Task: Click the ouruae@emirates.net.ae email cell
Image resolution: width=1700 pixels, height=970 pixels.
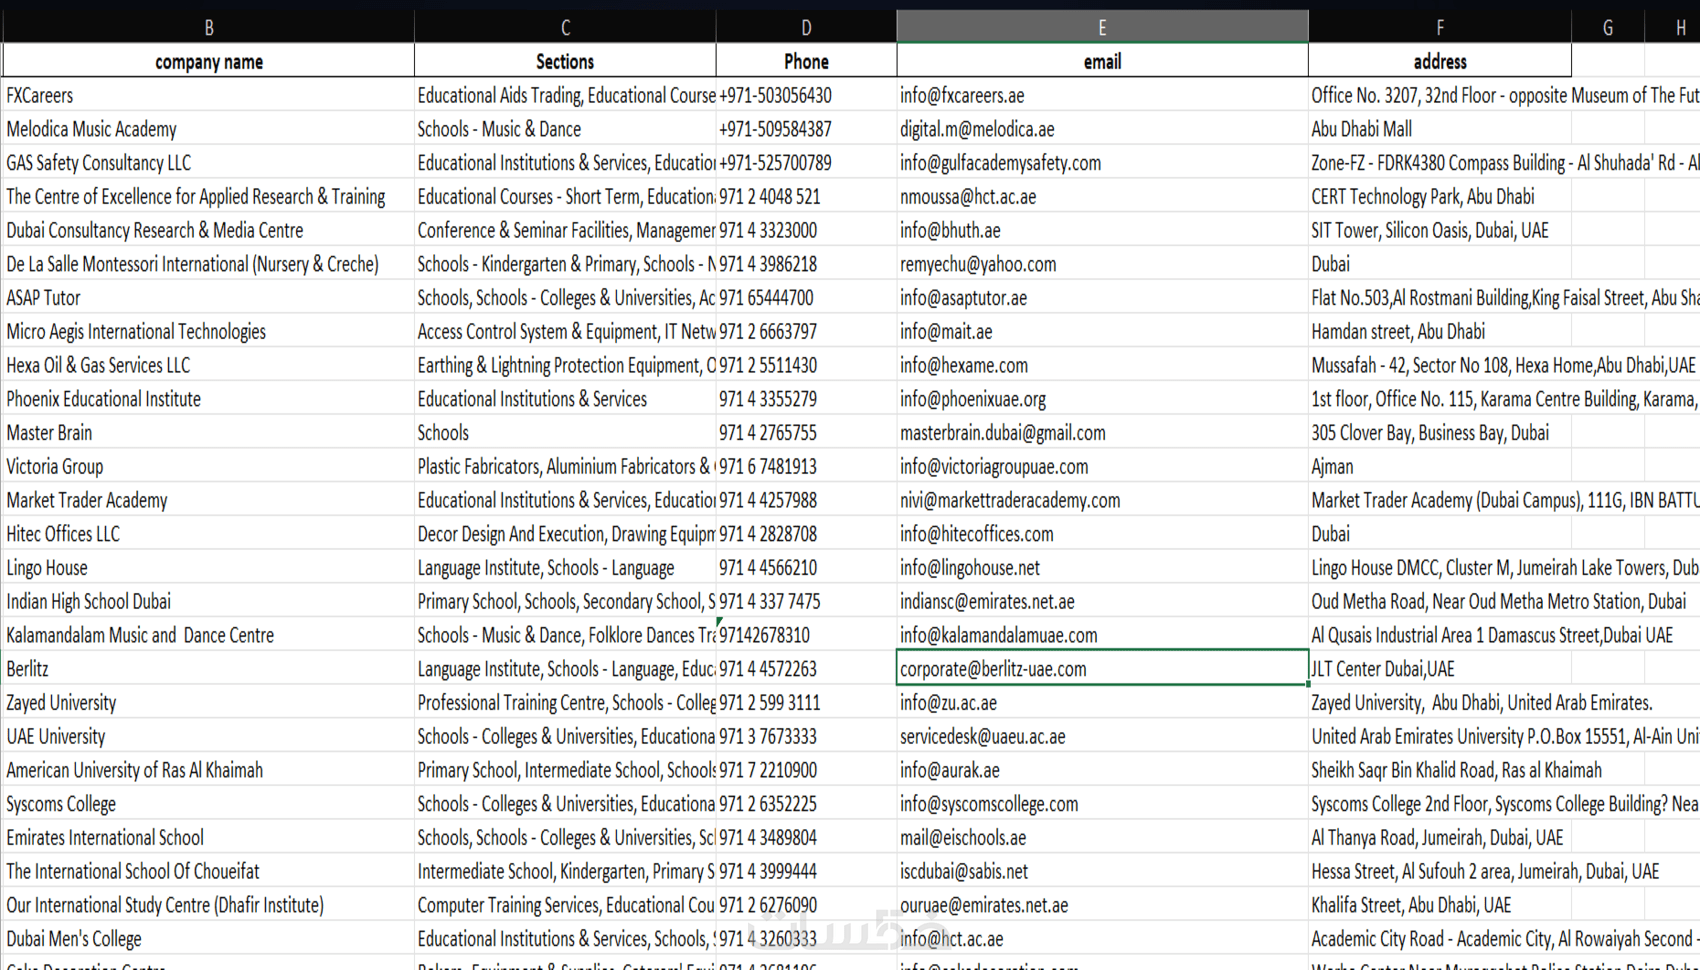Action: 1102,905
